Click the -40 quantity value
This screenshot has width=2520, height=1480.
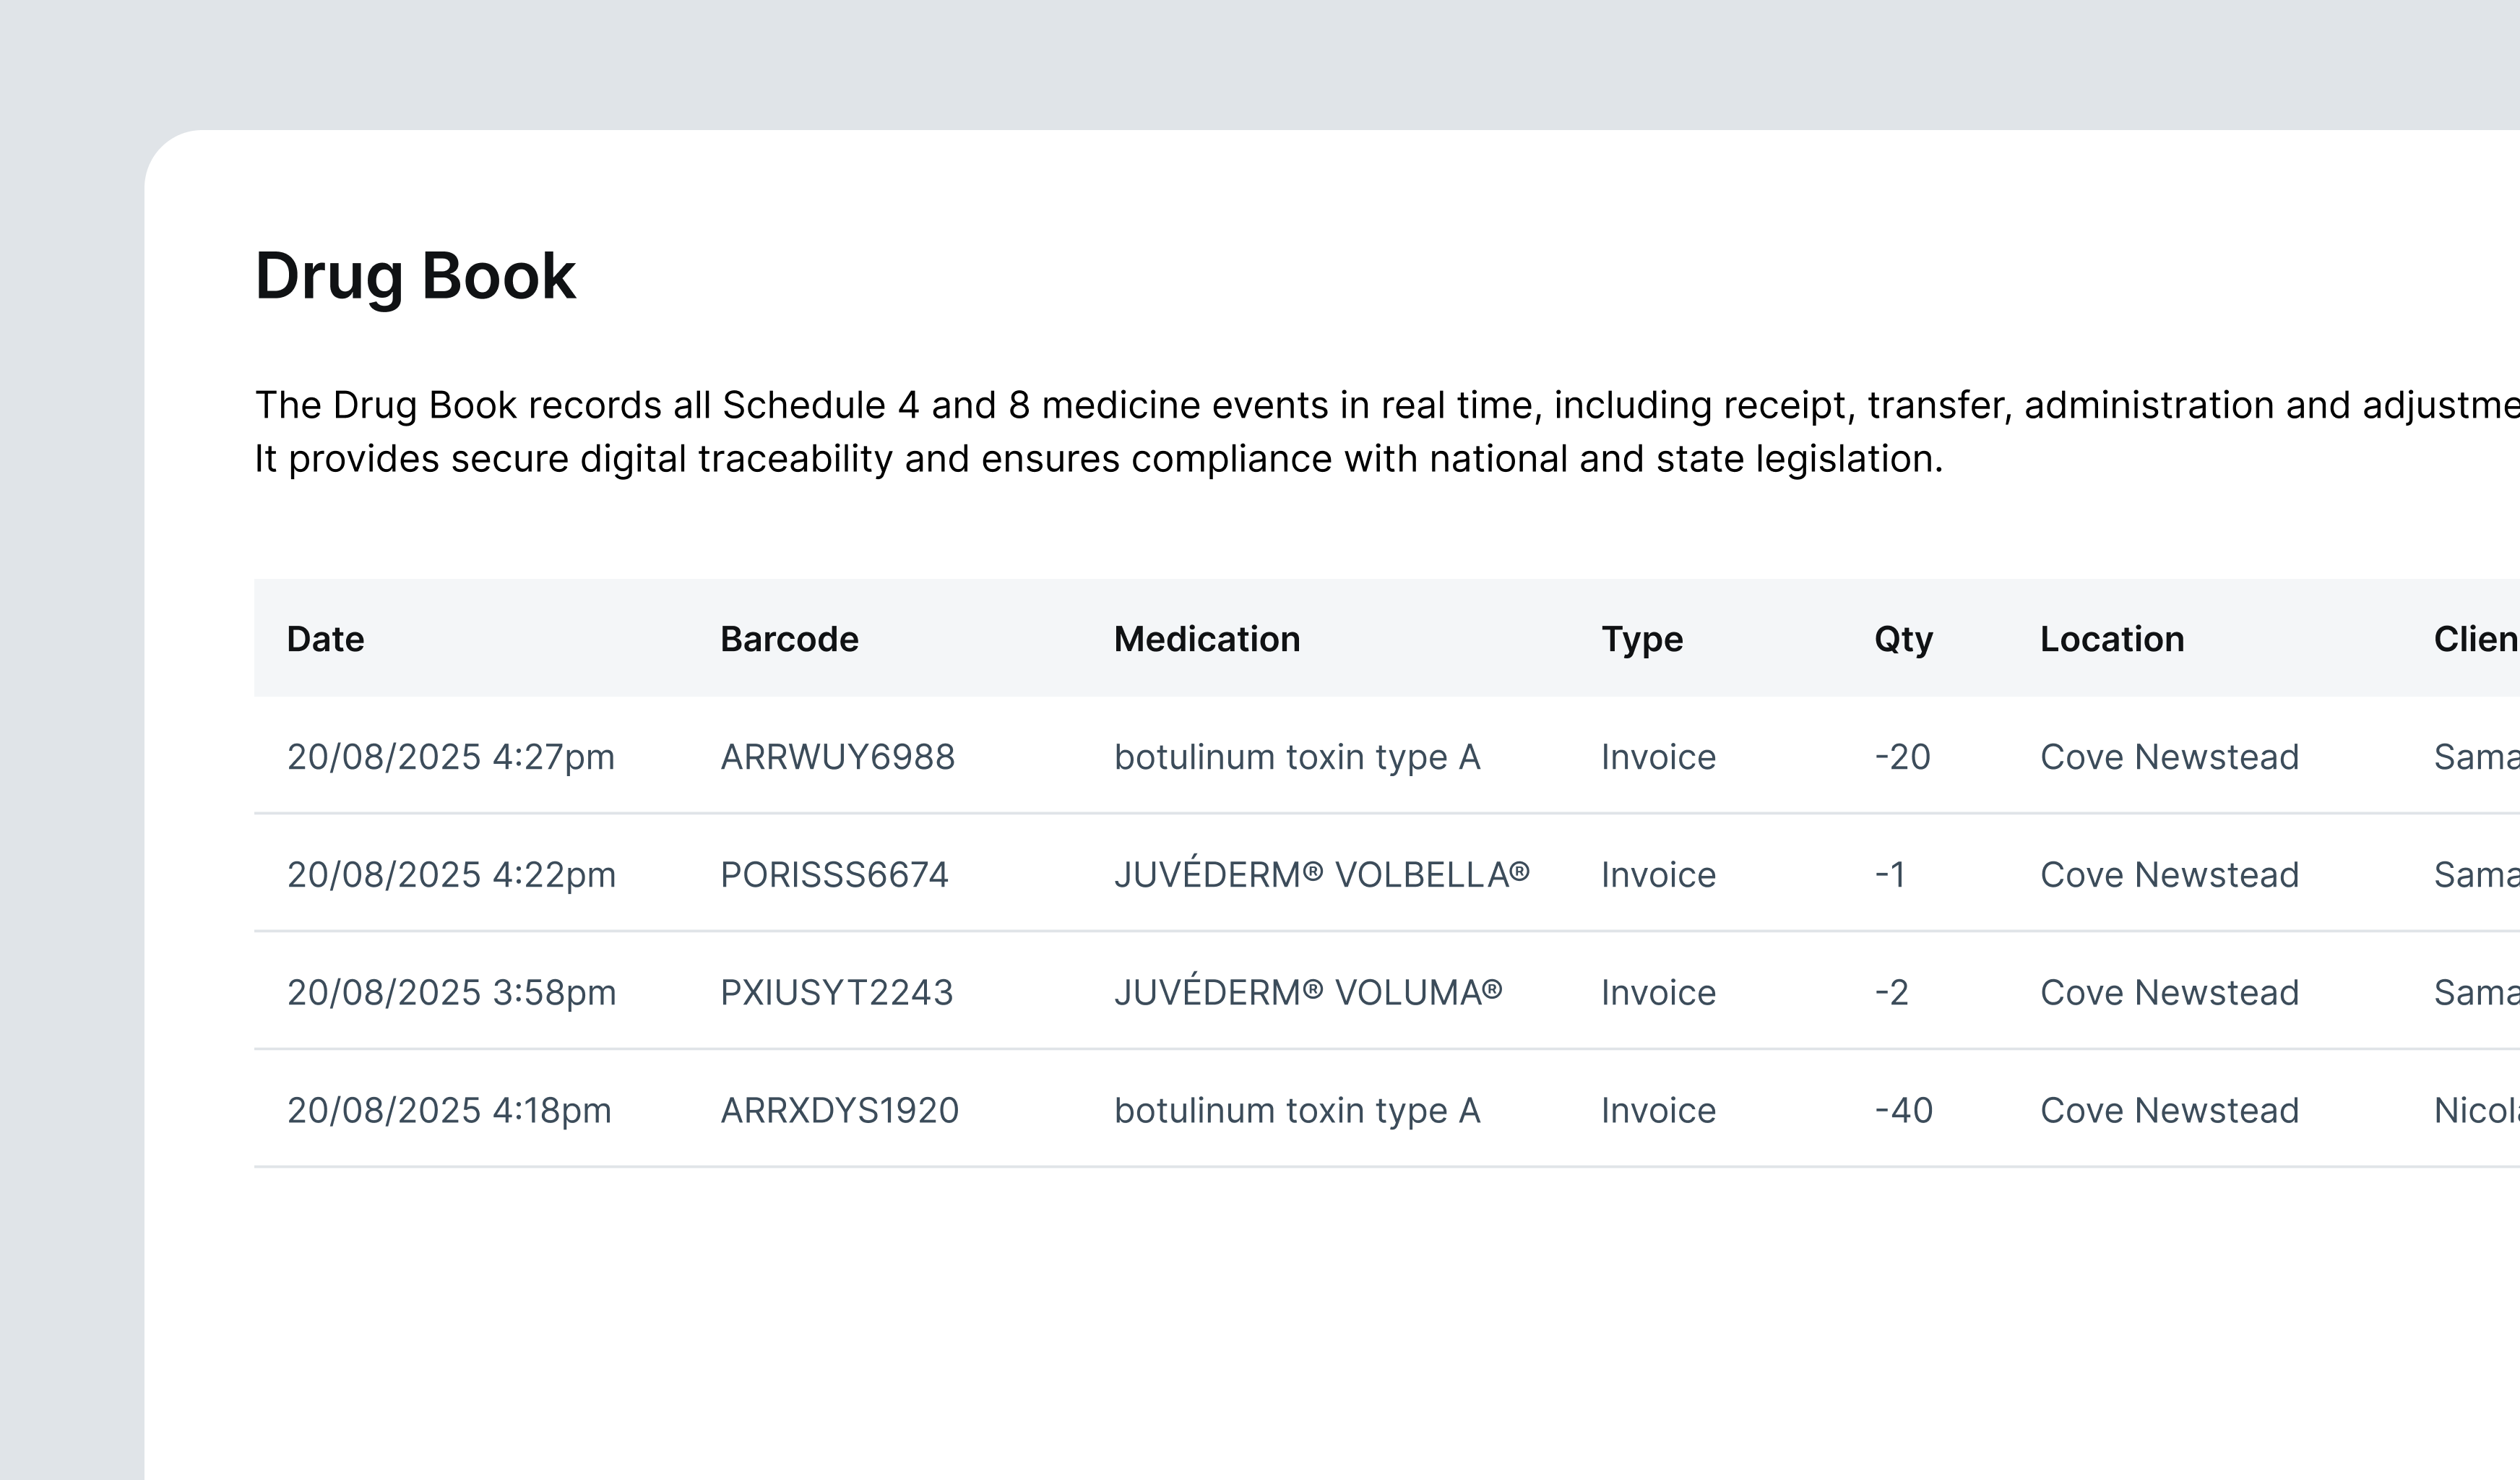(x=1902, y=1111)
